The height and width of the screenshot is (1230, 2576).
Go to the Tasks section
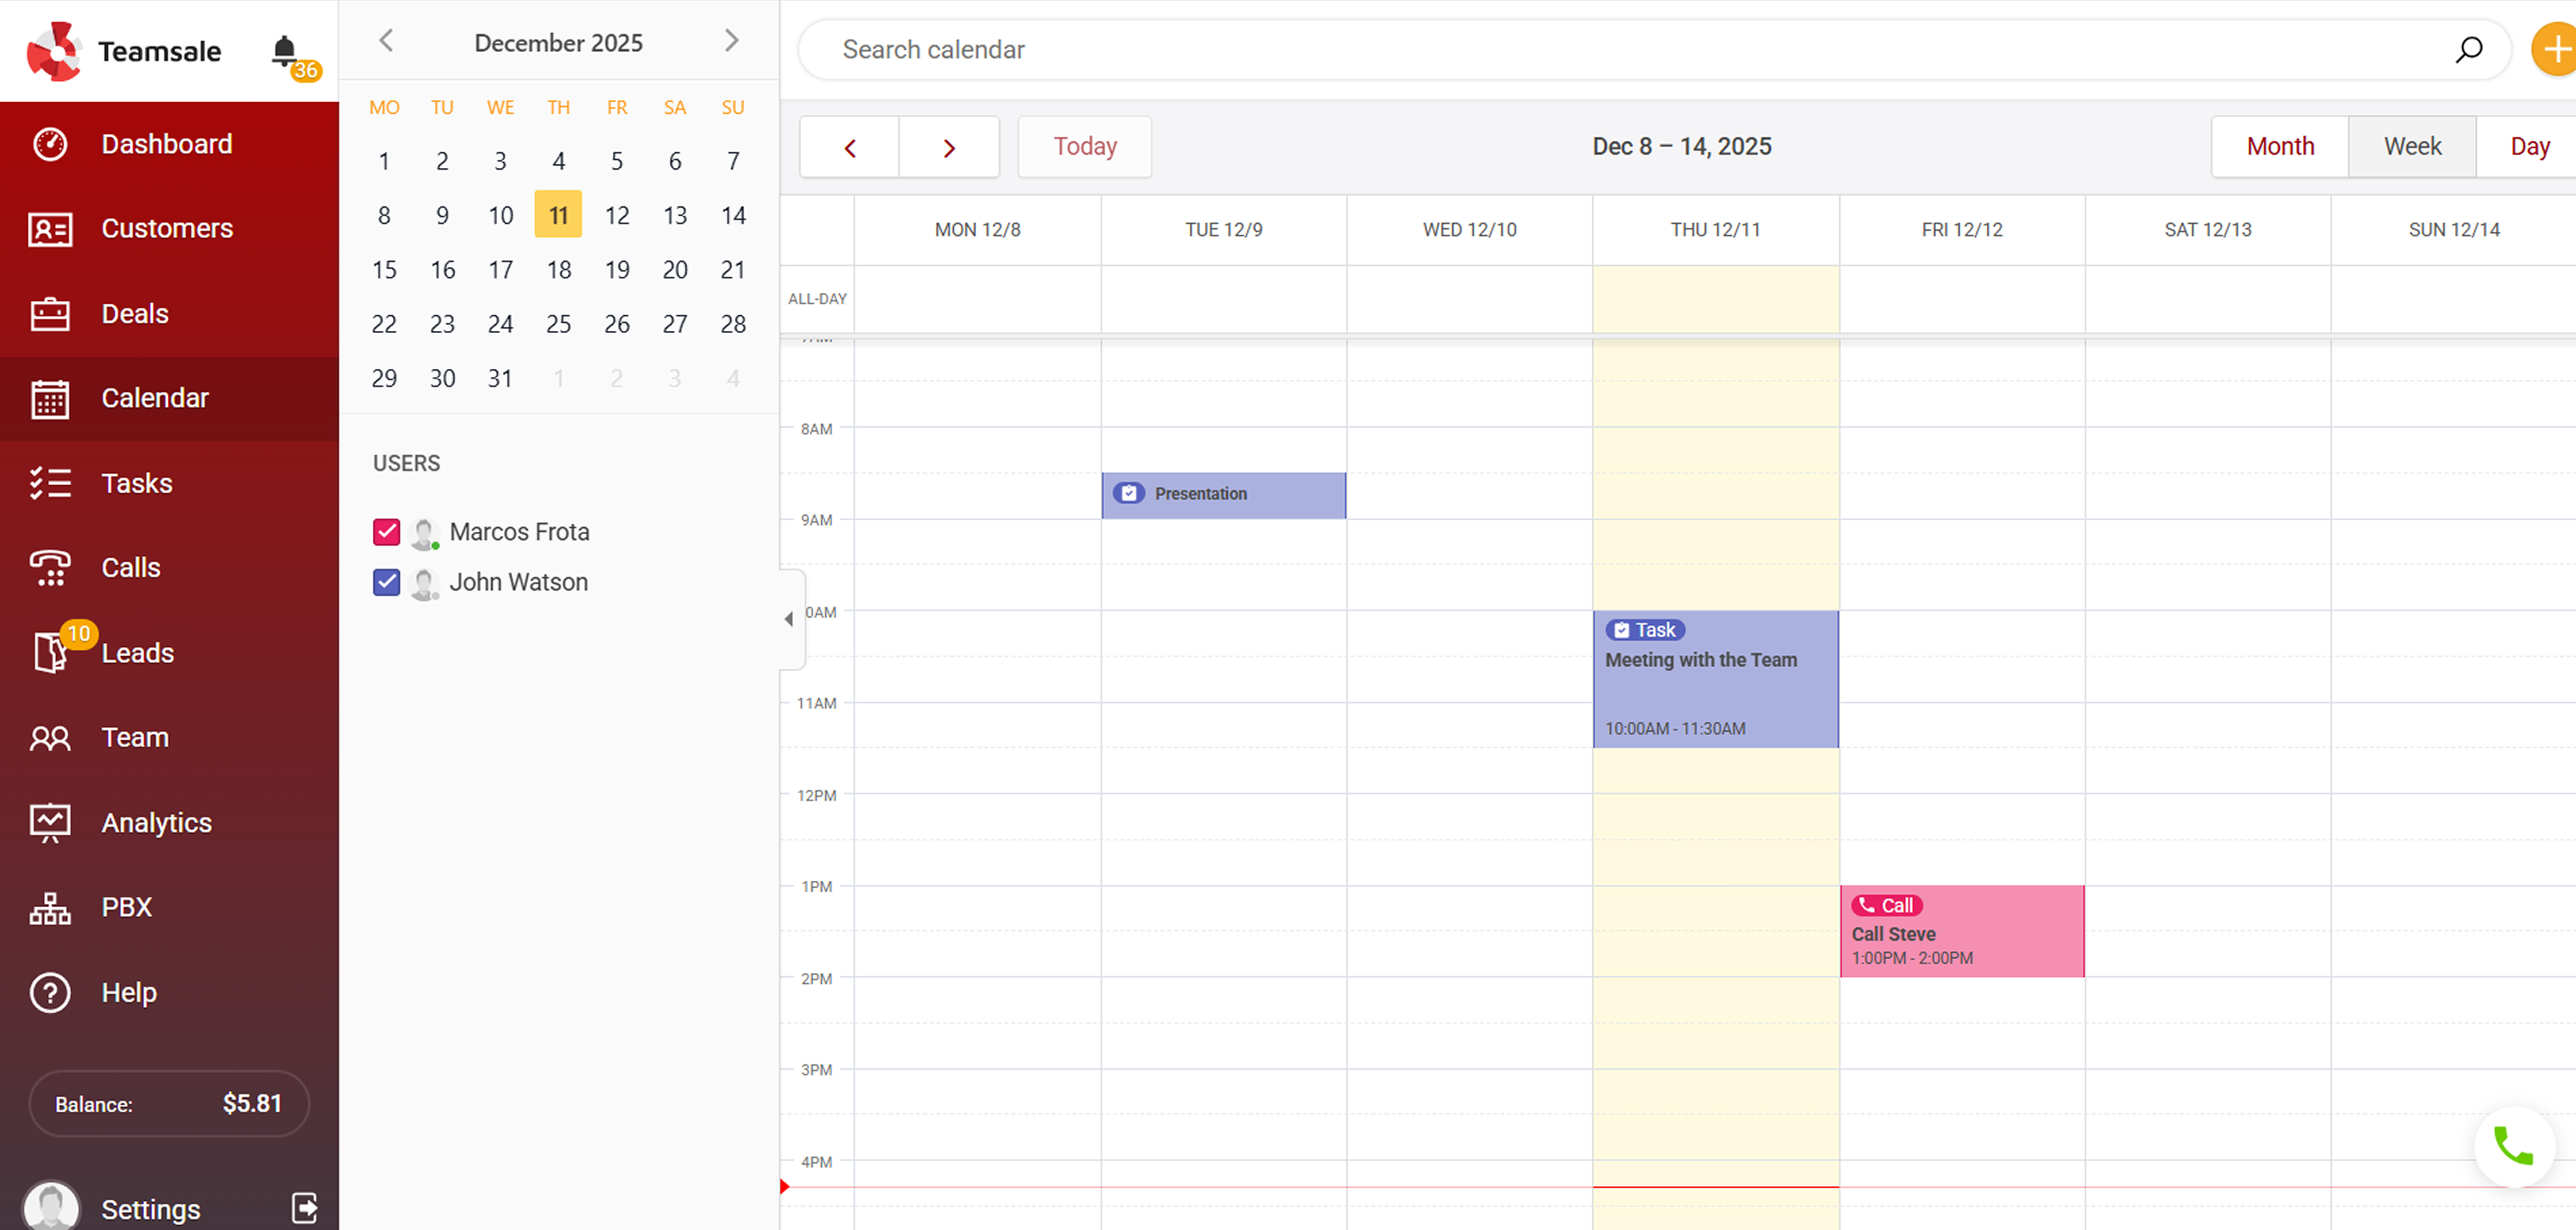tap(137, 483)
